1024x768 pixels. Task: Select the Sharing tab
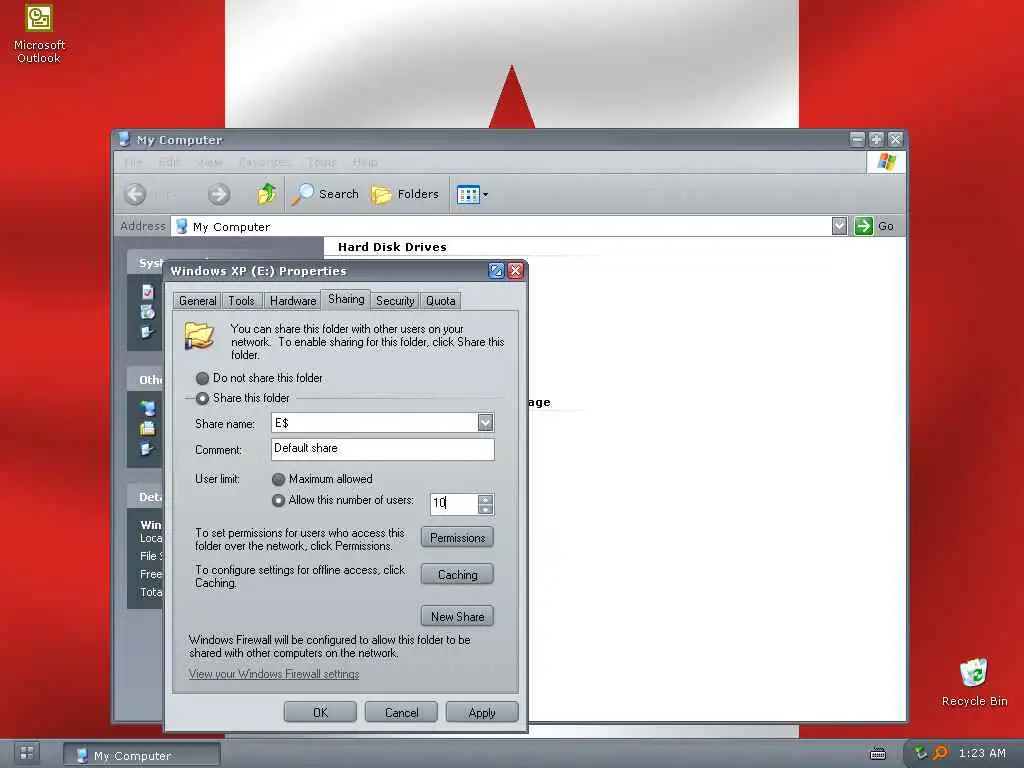click(x=345, y=299)
